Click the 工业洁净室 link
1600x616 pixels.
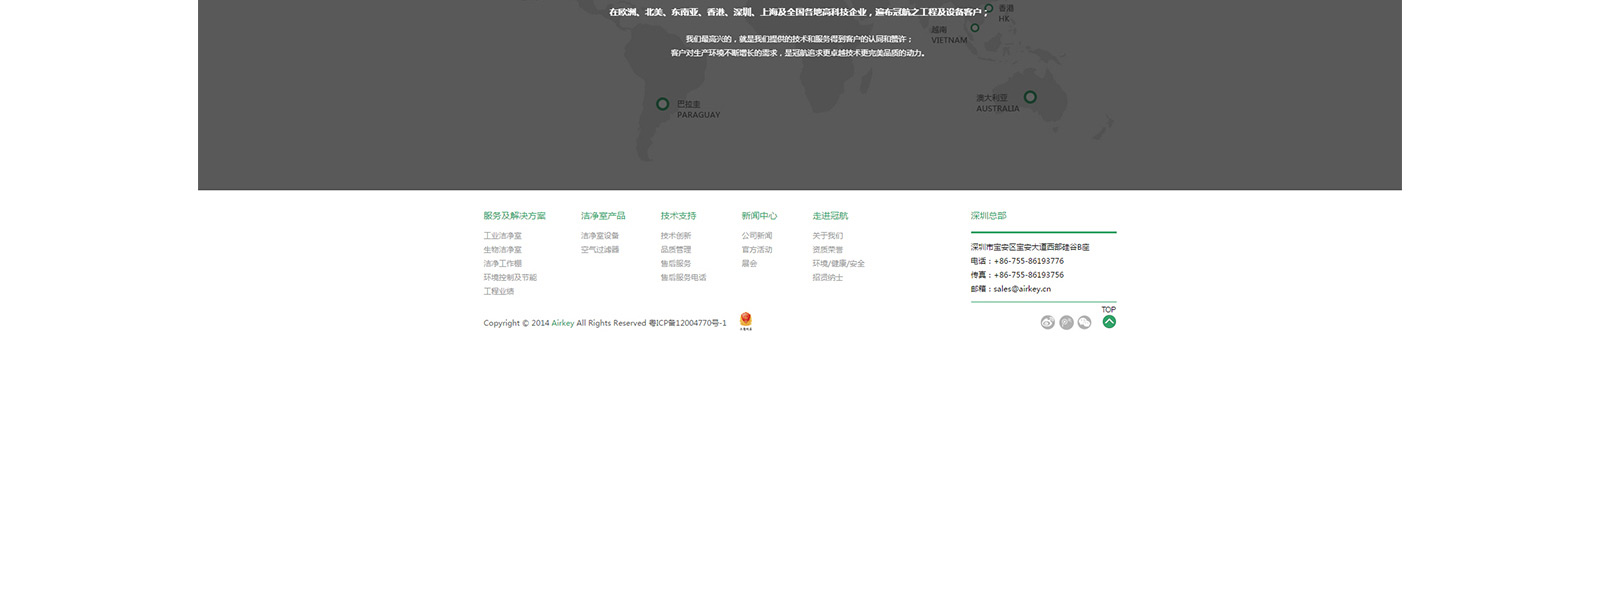click(x=502, y=236)
